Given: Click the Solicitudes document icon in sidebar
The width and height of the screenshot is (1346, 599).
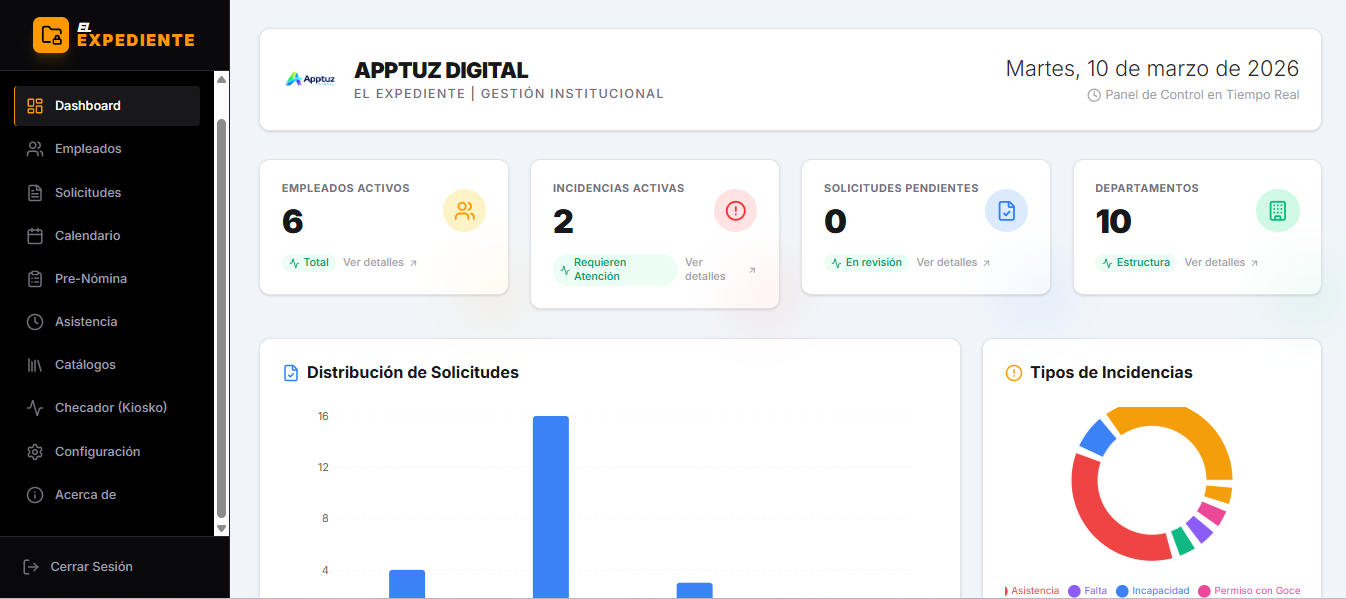Looking at the screenshot, I should [35, 193].
